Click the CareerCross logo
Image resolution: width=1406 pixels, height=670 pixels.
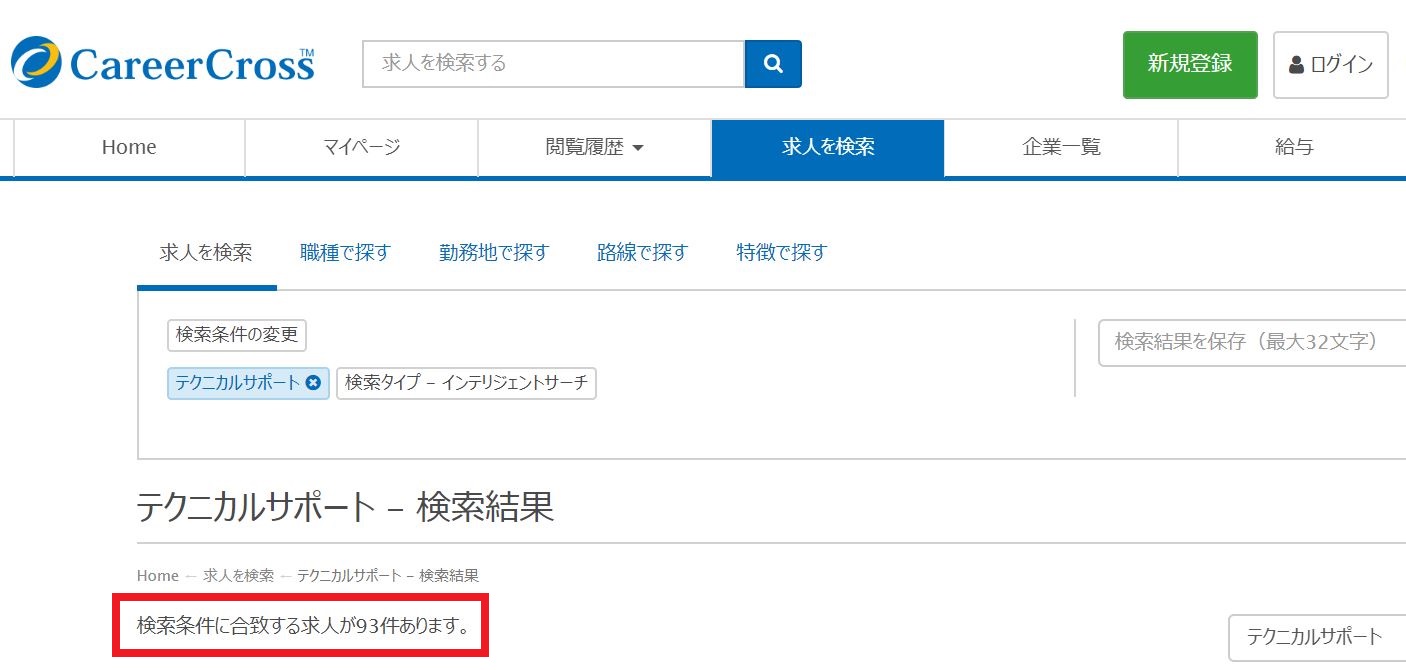(x=163, y=63)
